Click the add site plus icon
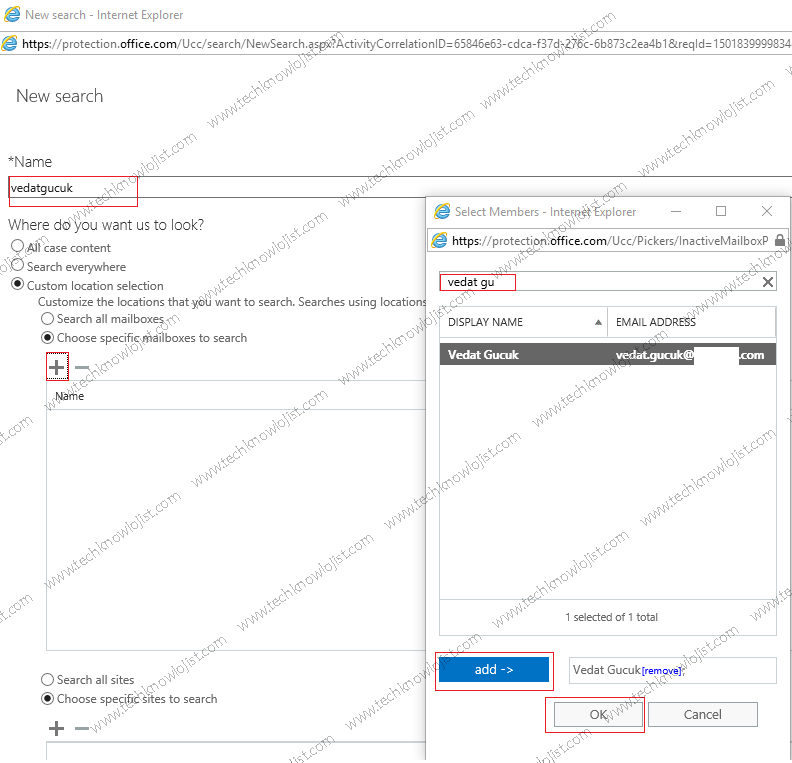792x763 pixels. click(57, 728)
